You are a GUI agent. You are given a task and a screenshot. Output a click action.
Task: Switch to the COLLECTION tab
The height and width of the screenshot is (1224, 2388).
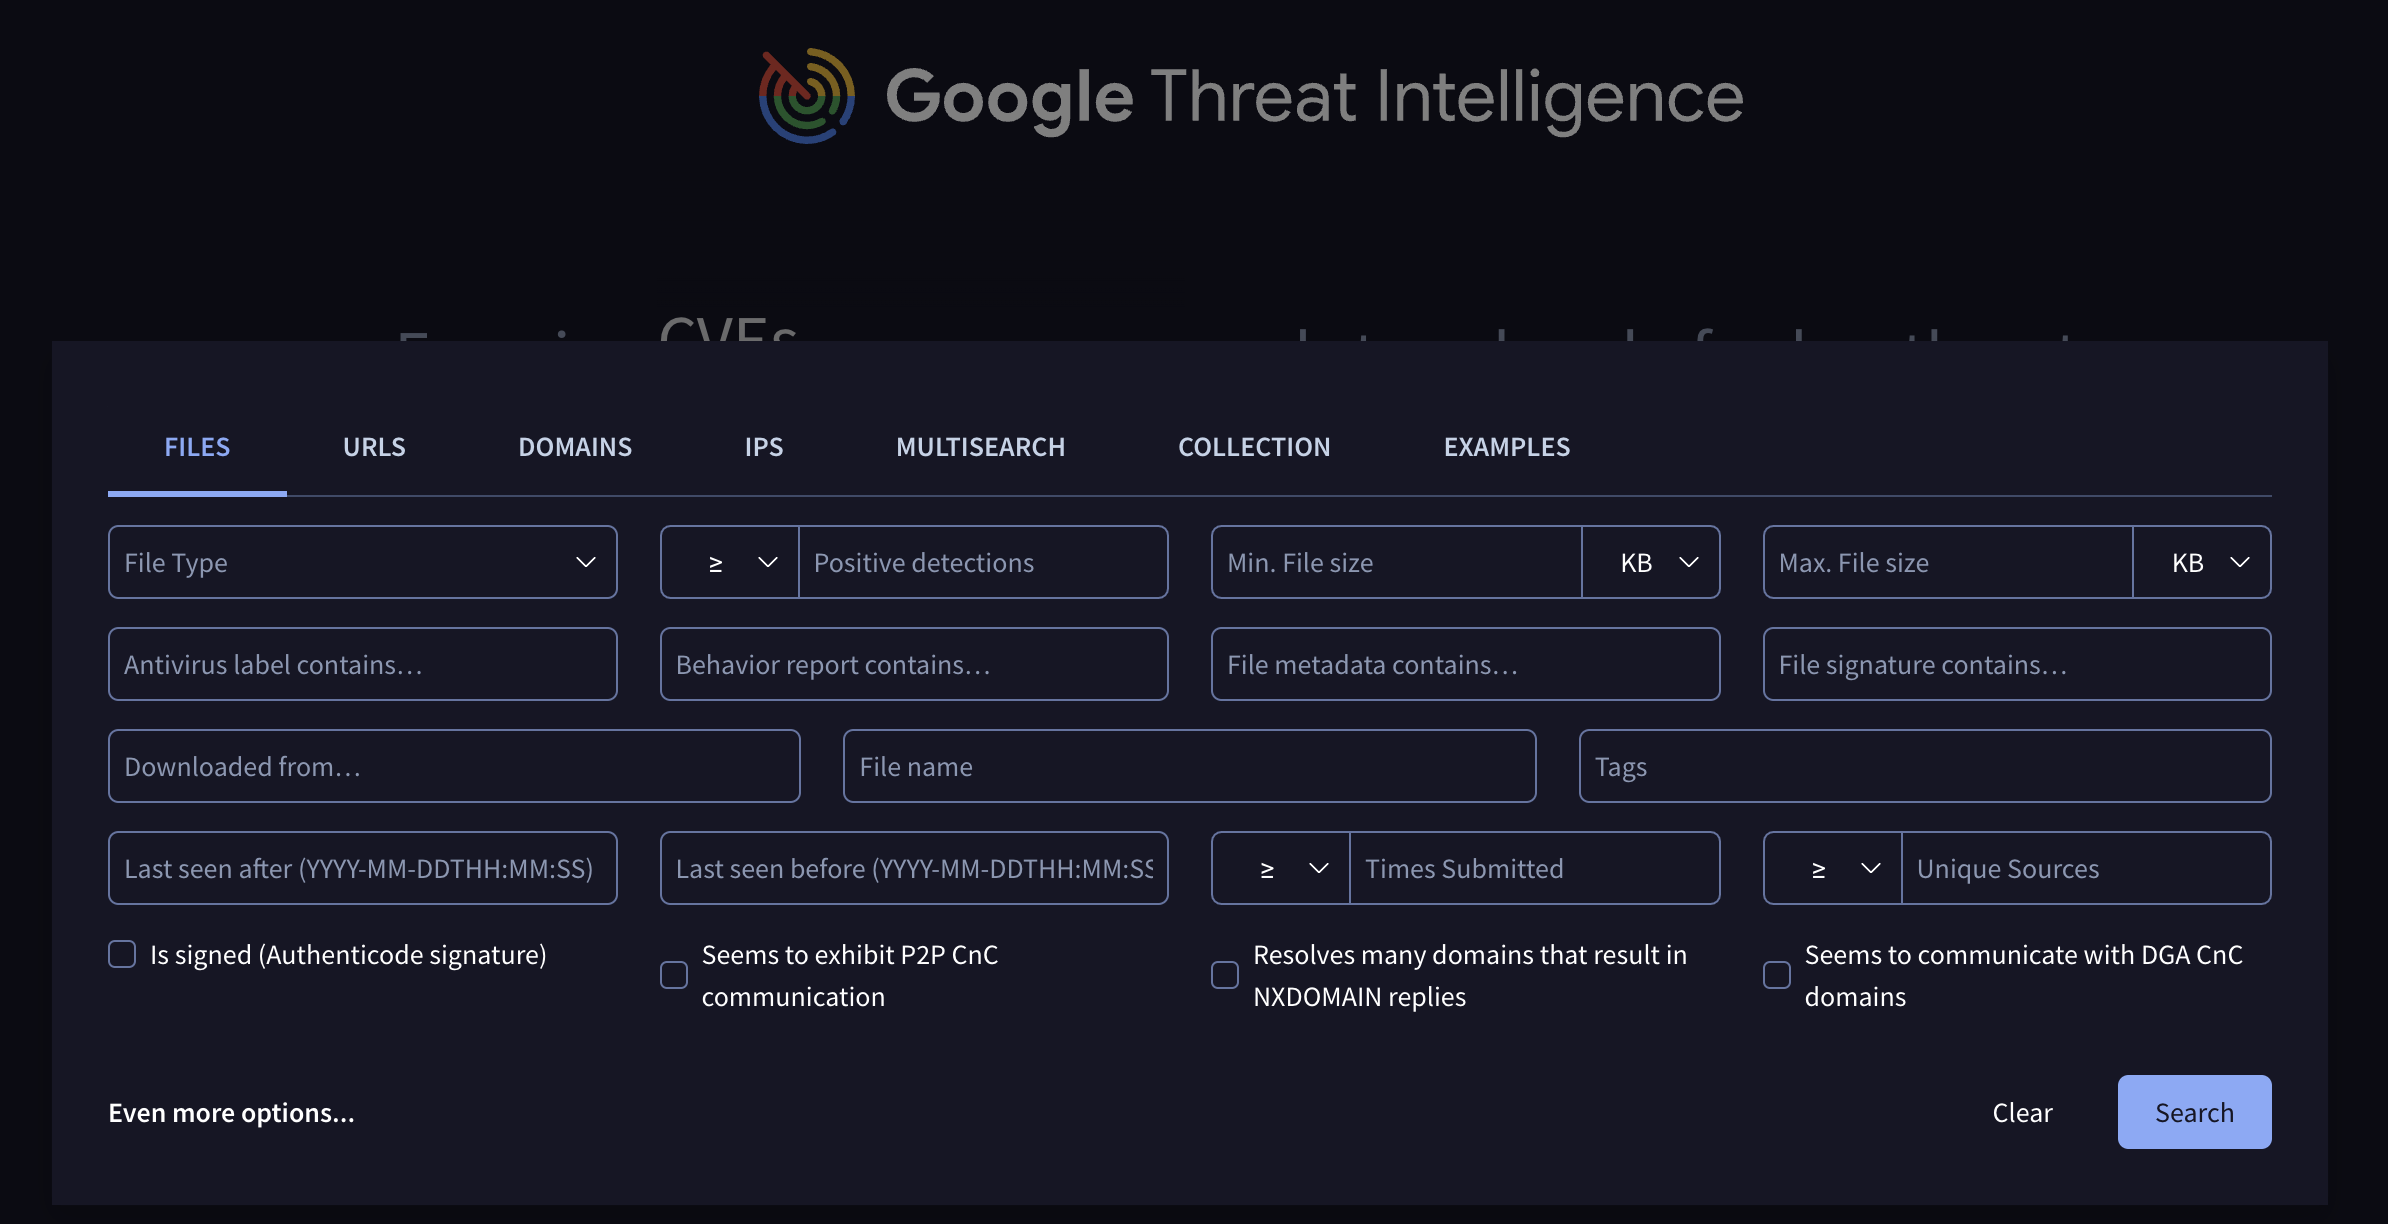[1254, 447]
